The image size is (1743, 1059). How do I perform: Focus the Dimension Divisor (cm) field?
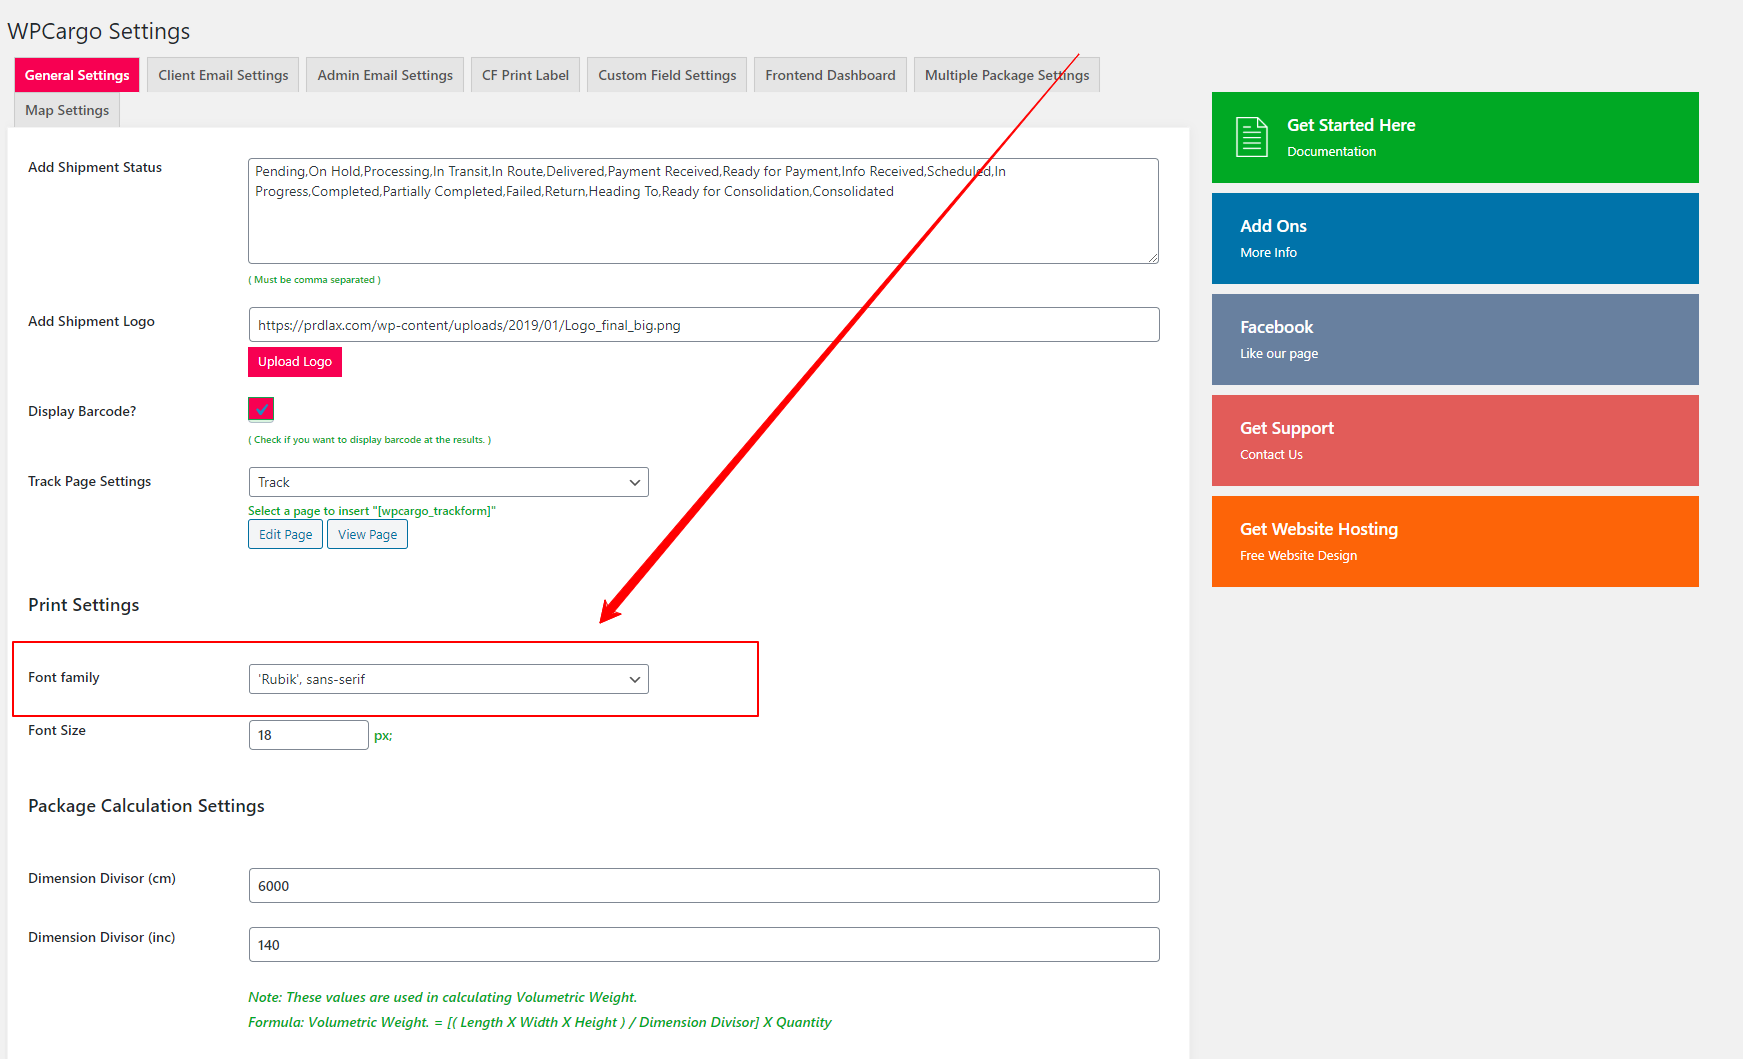[x=703, y=886]
